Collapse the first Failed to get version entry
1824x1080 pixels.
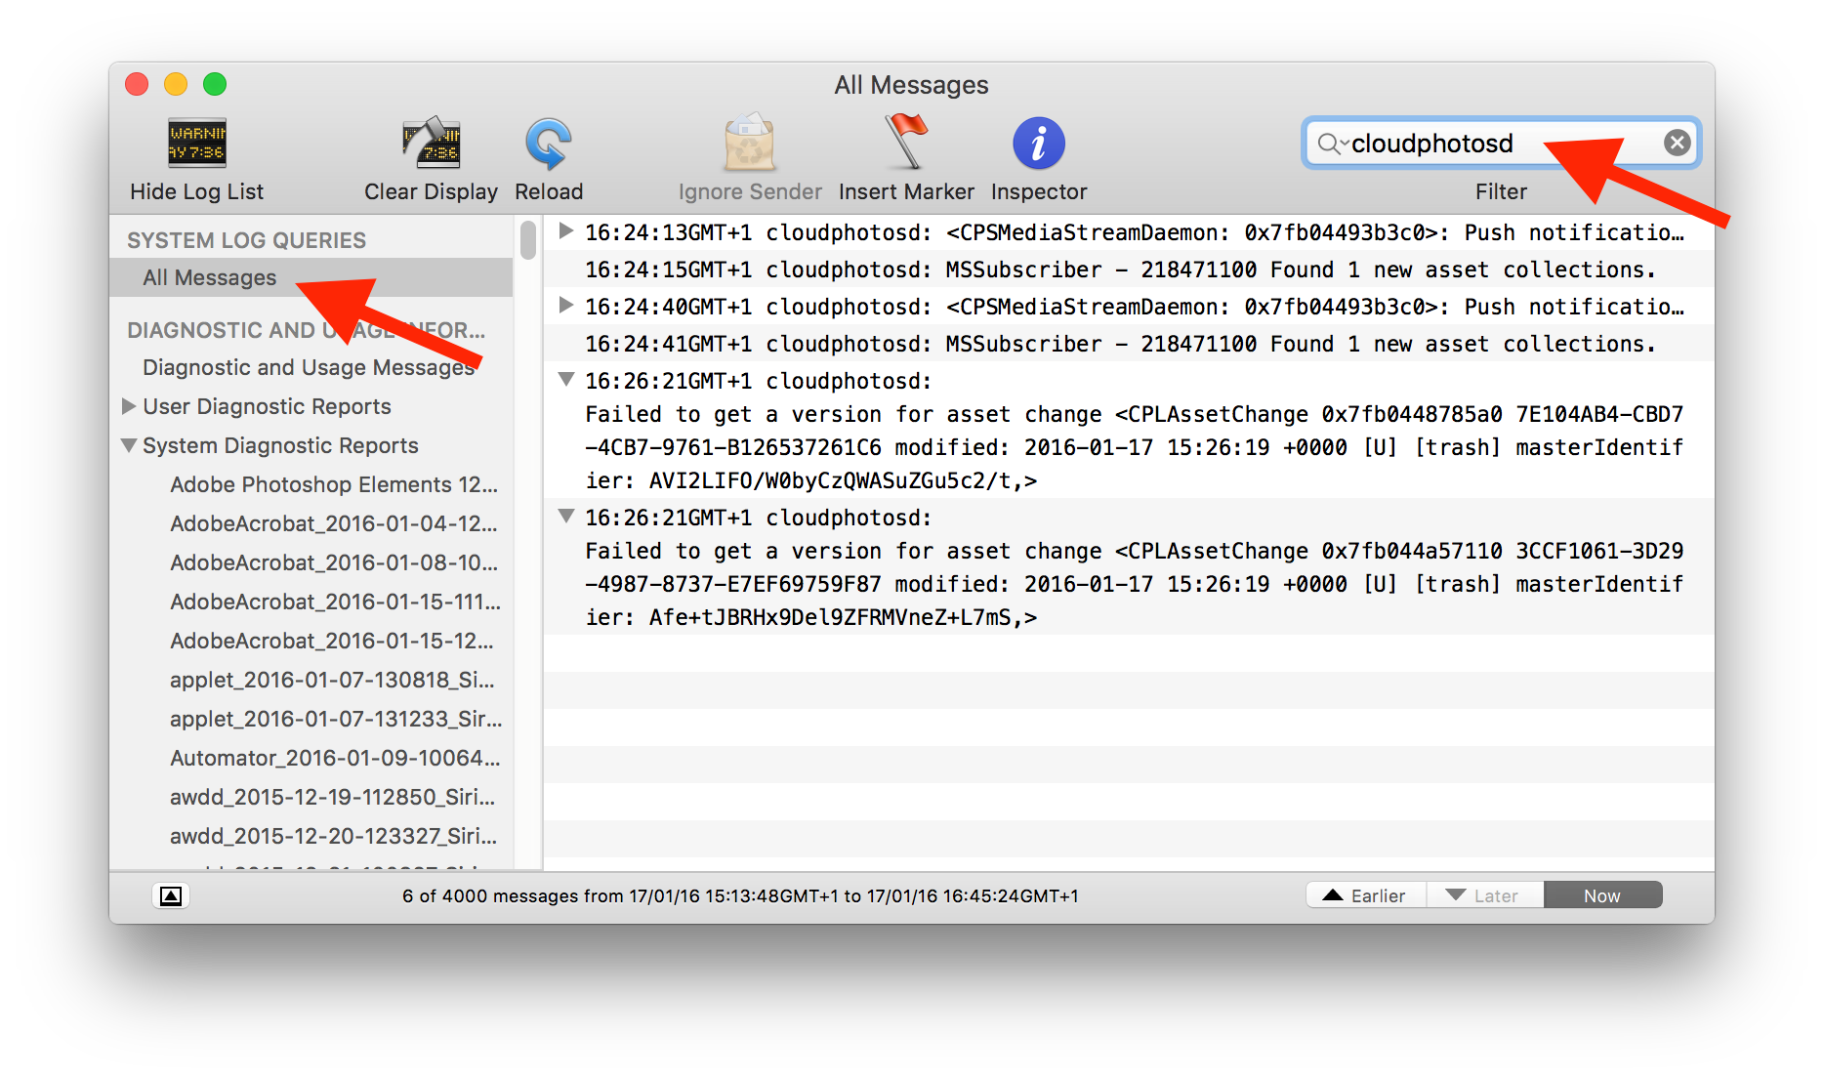[x=566, y=379]
